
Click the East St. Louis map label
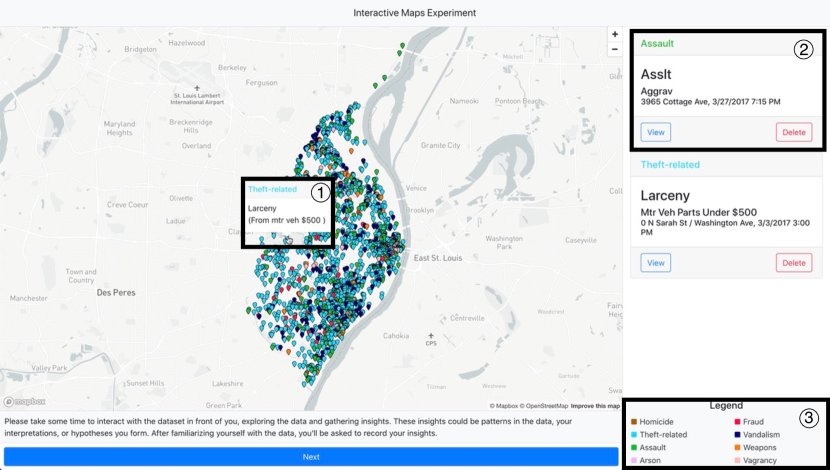pyautogui.click(x=438, y=258)
